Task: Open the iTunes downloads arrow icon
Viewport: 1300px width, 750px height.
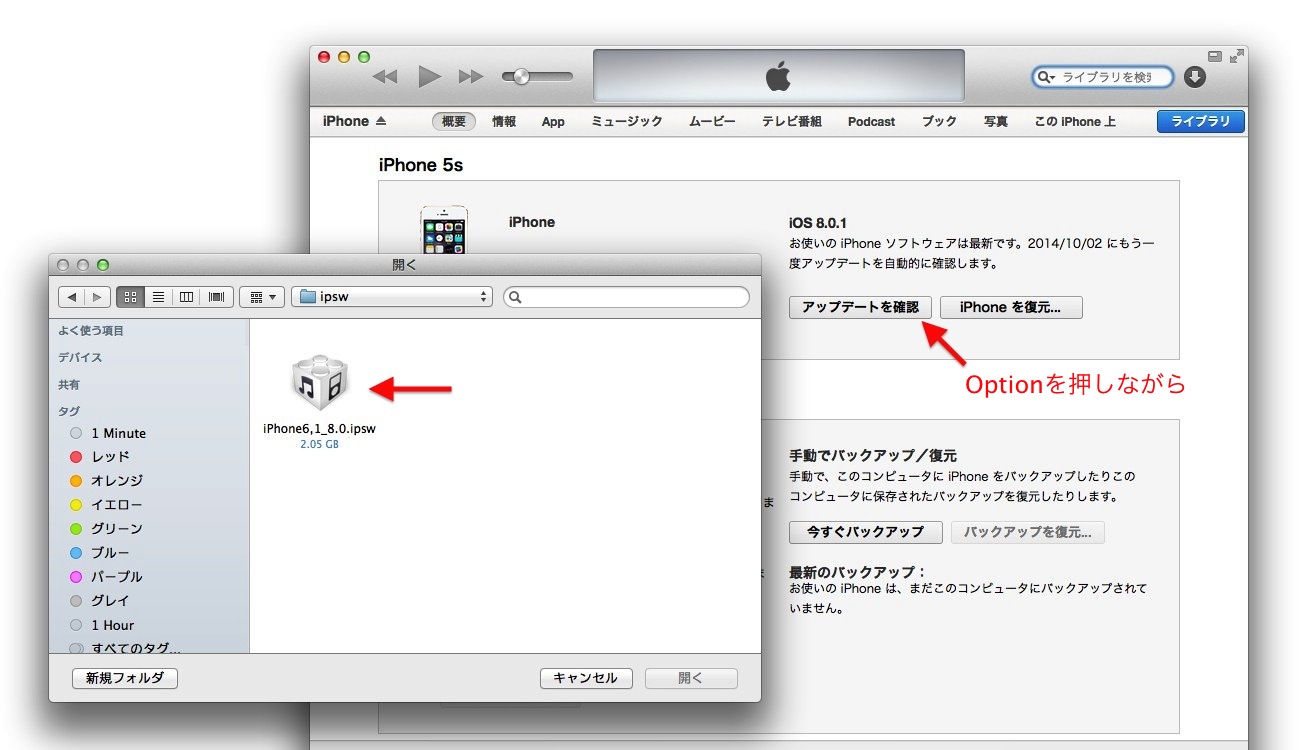Action: coord(1195,77)
